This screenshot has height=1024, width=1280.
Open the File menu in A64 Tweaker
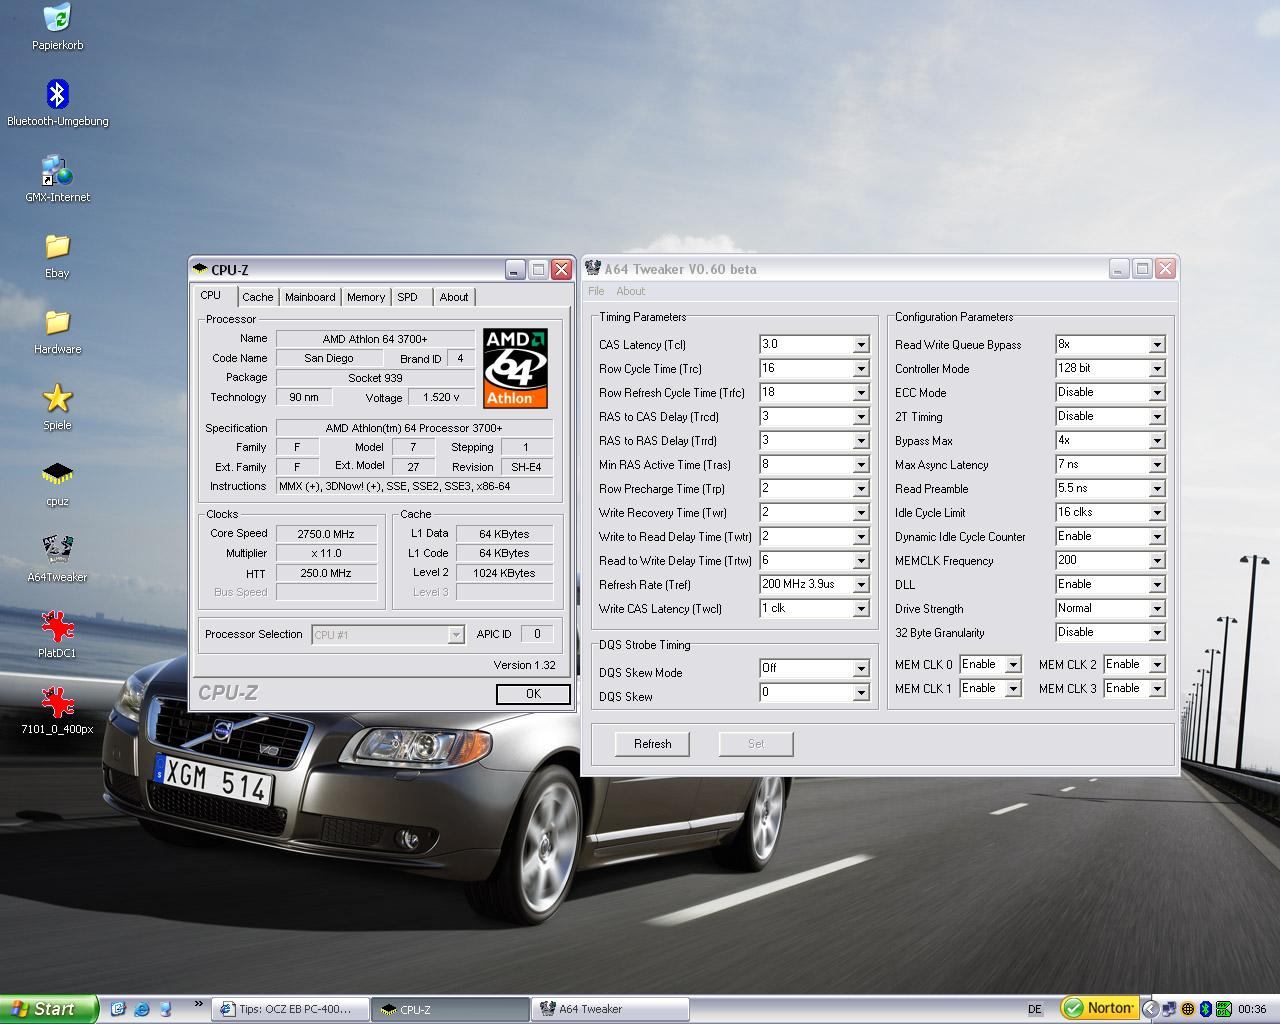tap(596, 291)
